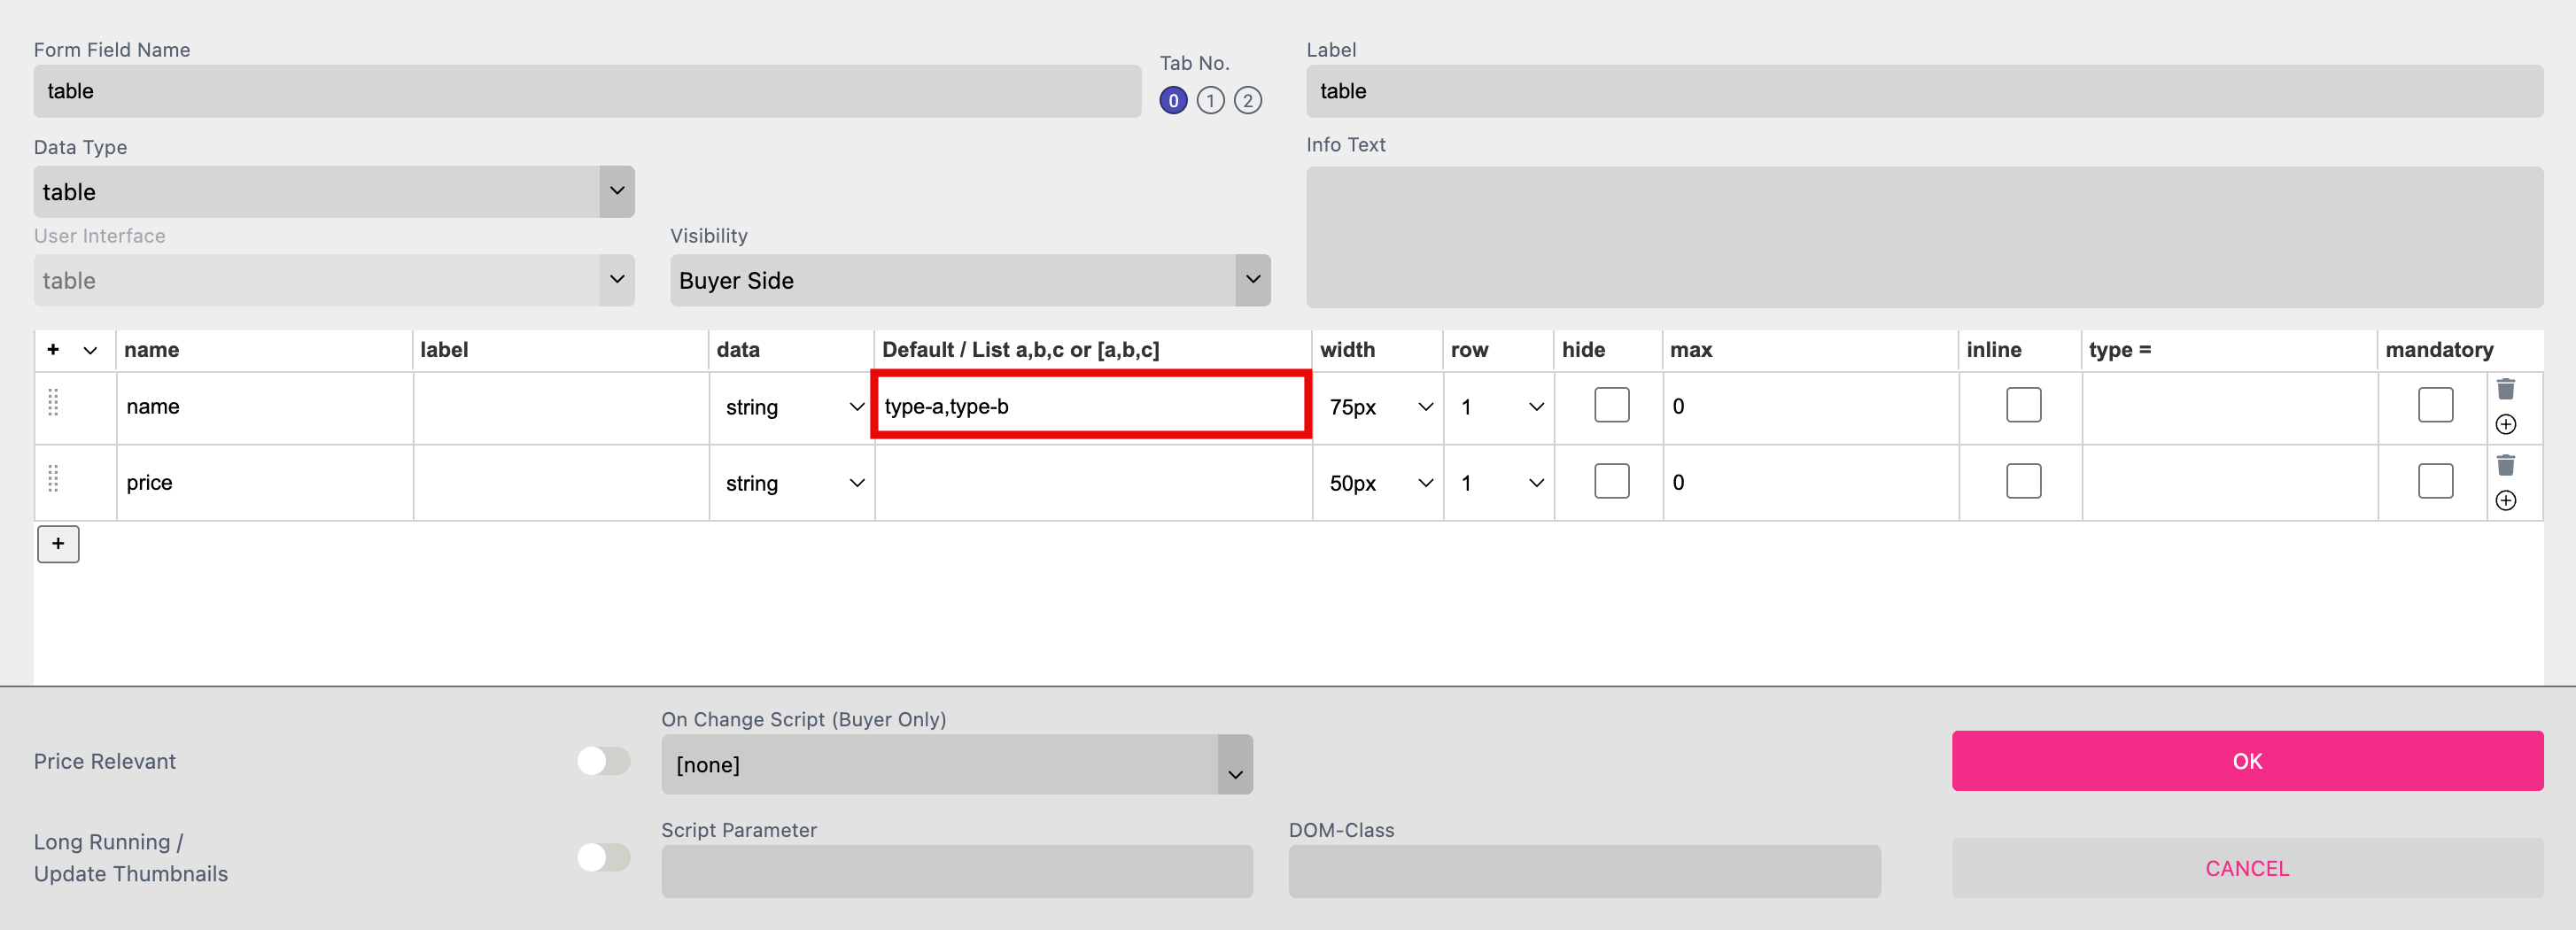The width and height of the screenshot is (2576, 930).
Task: Click the pink OK button
Action: [2247, 761]
